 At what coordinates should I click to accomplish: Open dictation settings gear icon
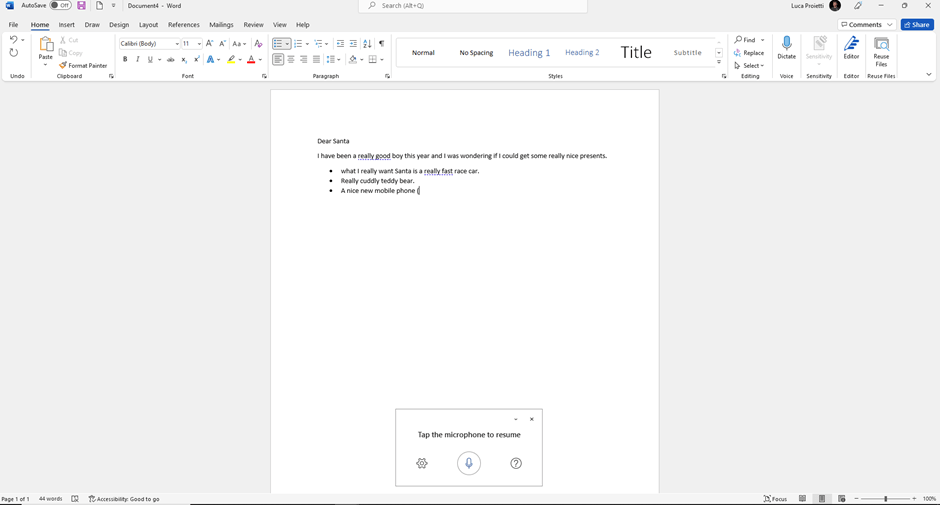(422, 463)
